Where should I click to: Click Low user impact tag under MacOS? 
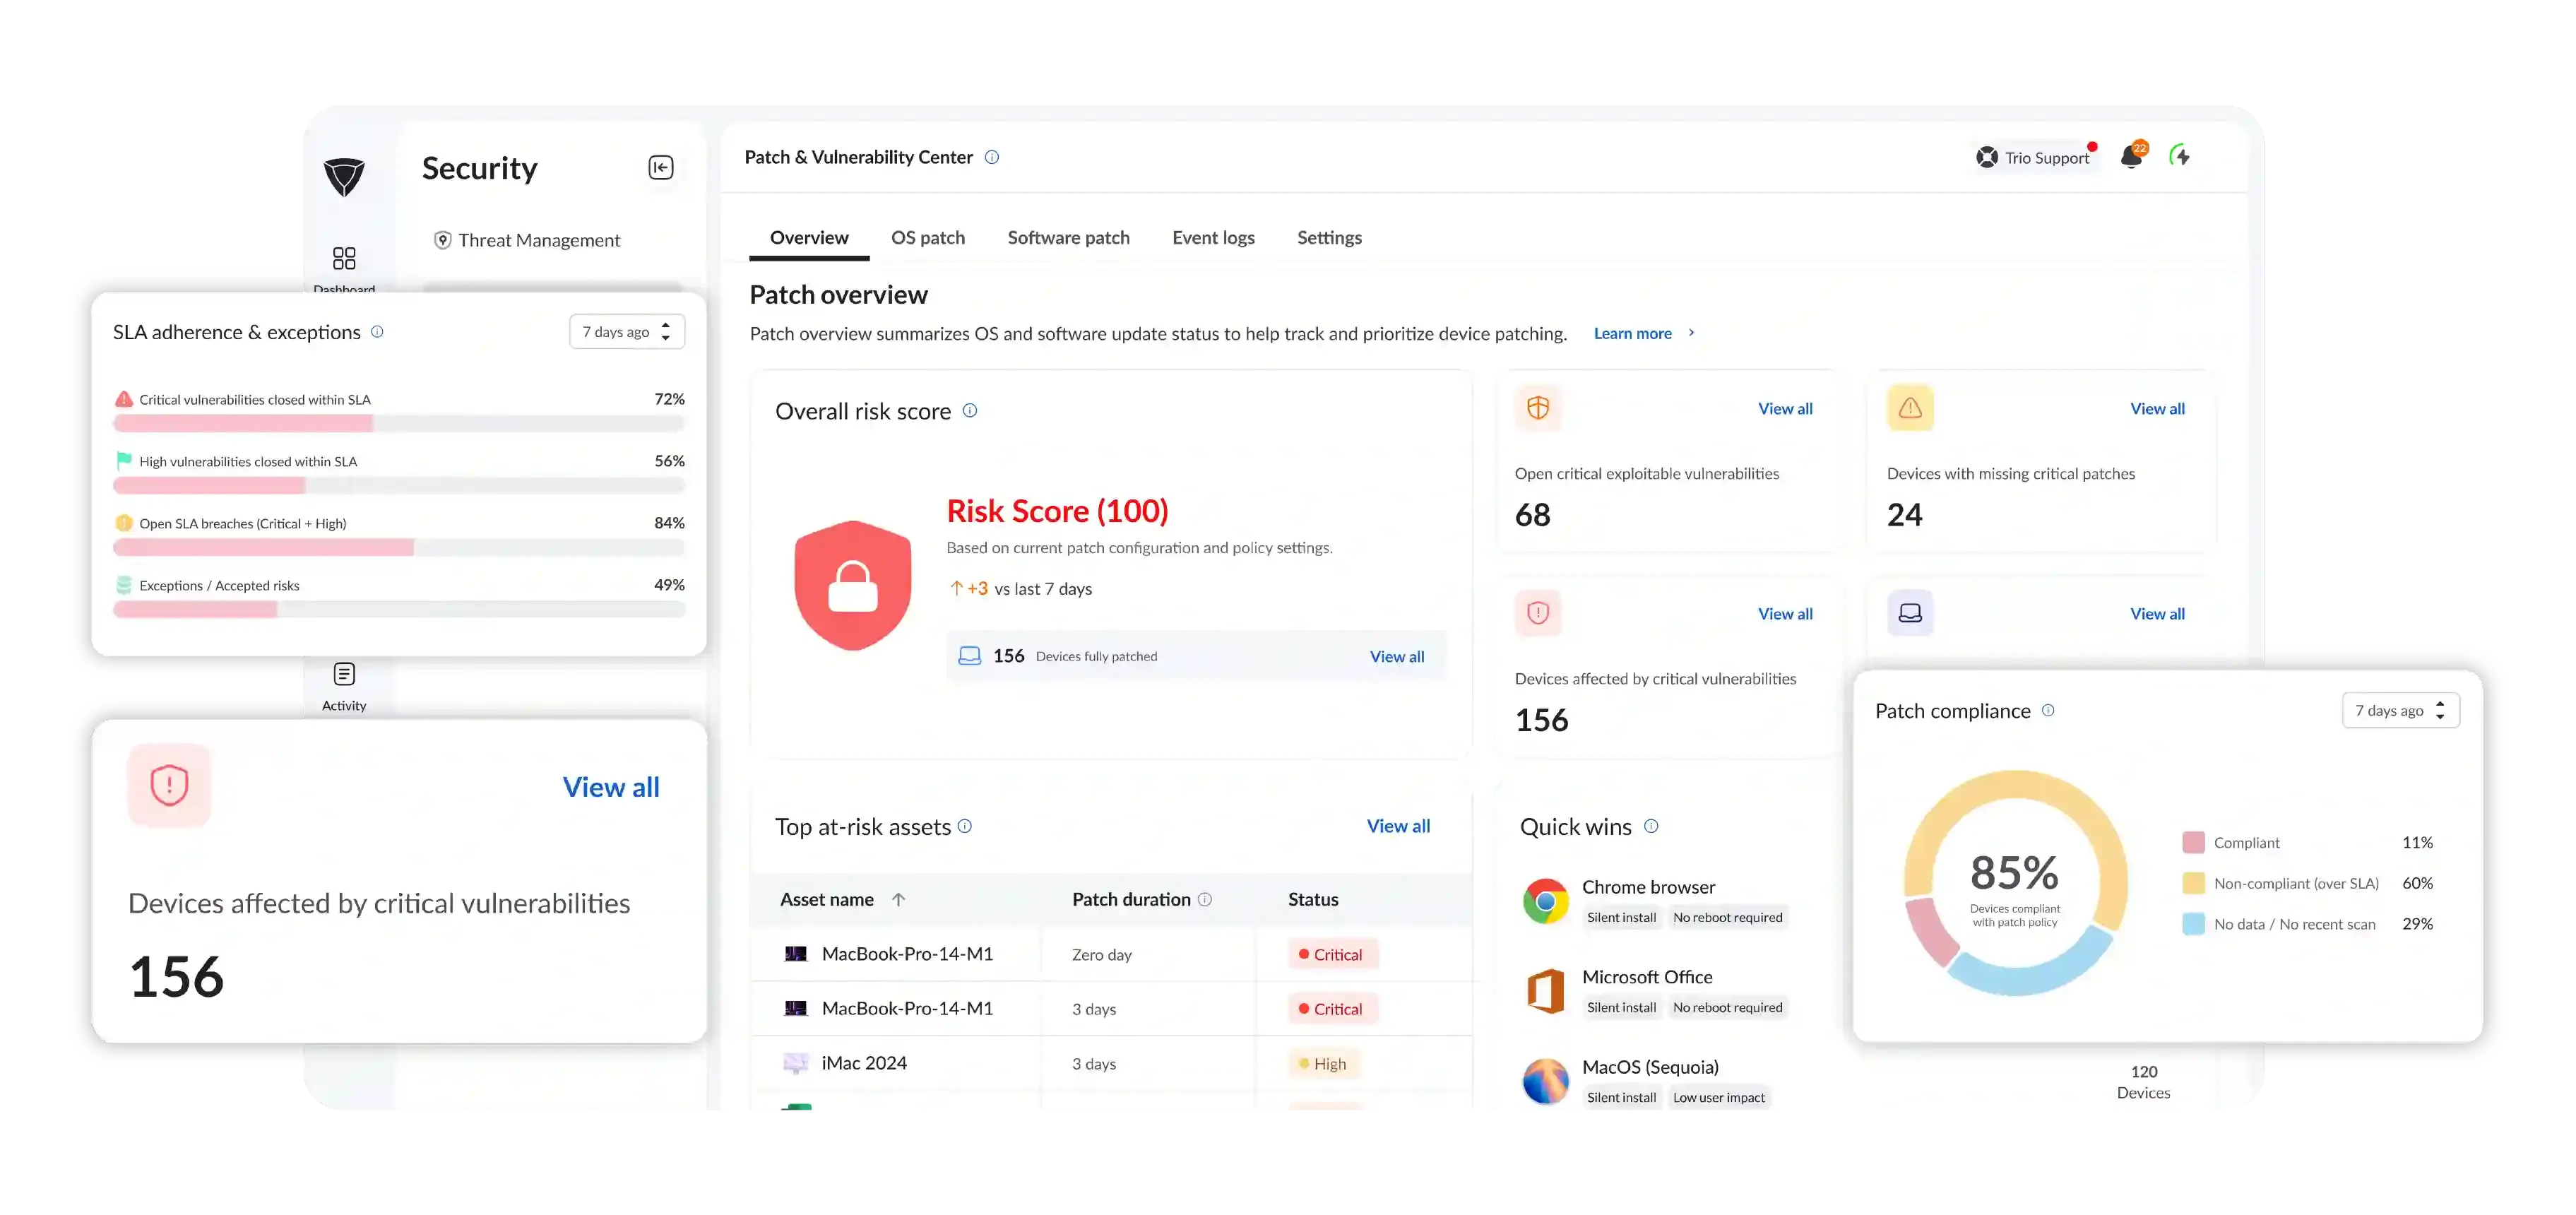(1719, 1098)
